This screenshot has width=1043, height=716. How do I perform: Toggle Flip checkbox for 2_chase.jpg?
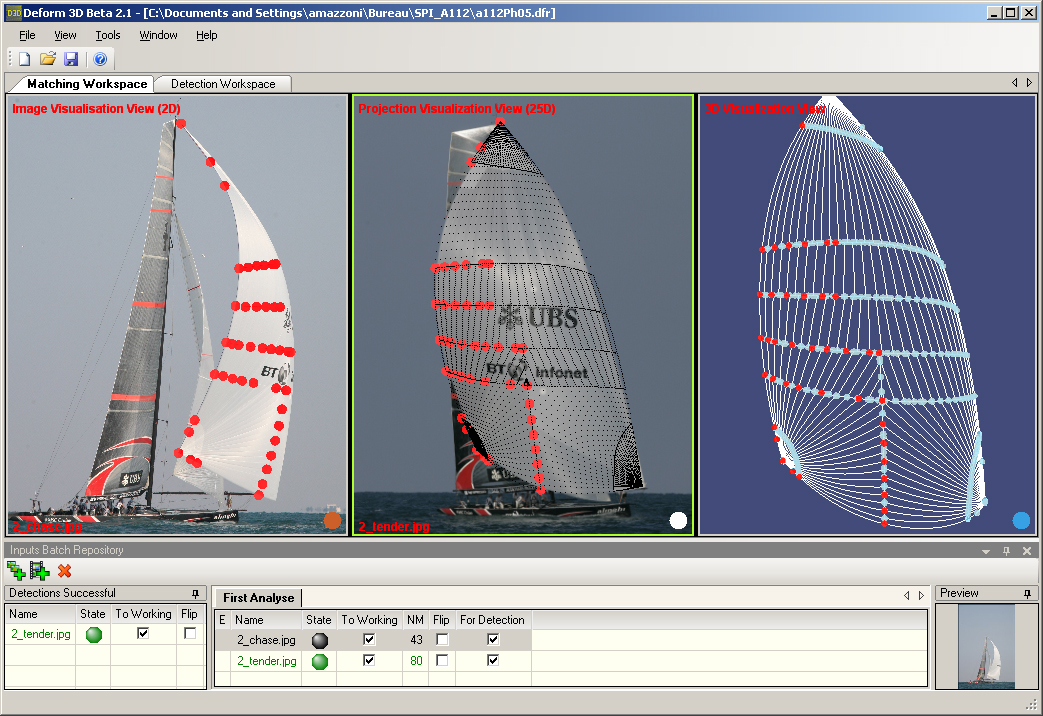tap(442, 640)
